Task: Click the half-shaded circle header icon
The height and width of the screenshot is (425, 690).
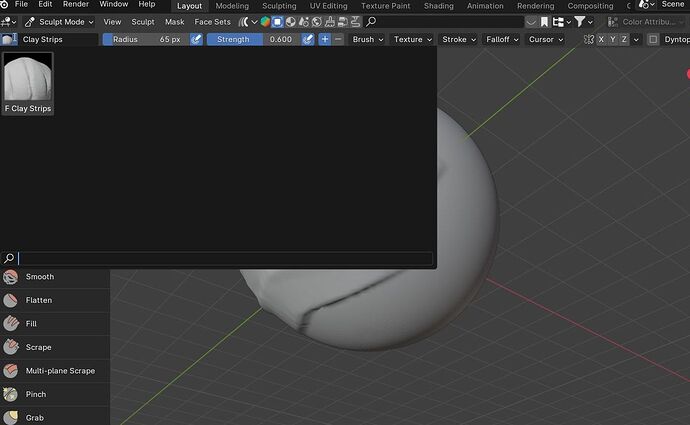Action: pos(290,22)
